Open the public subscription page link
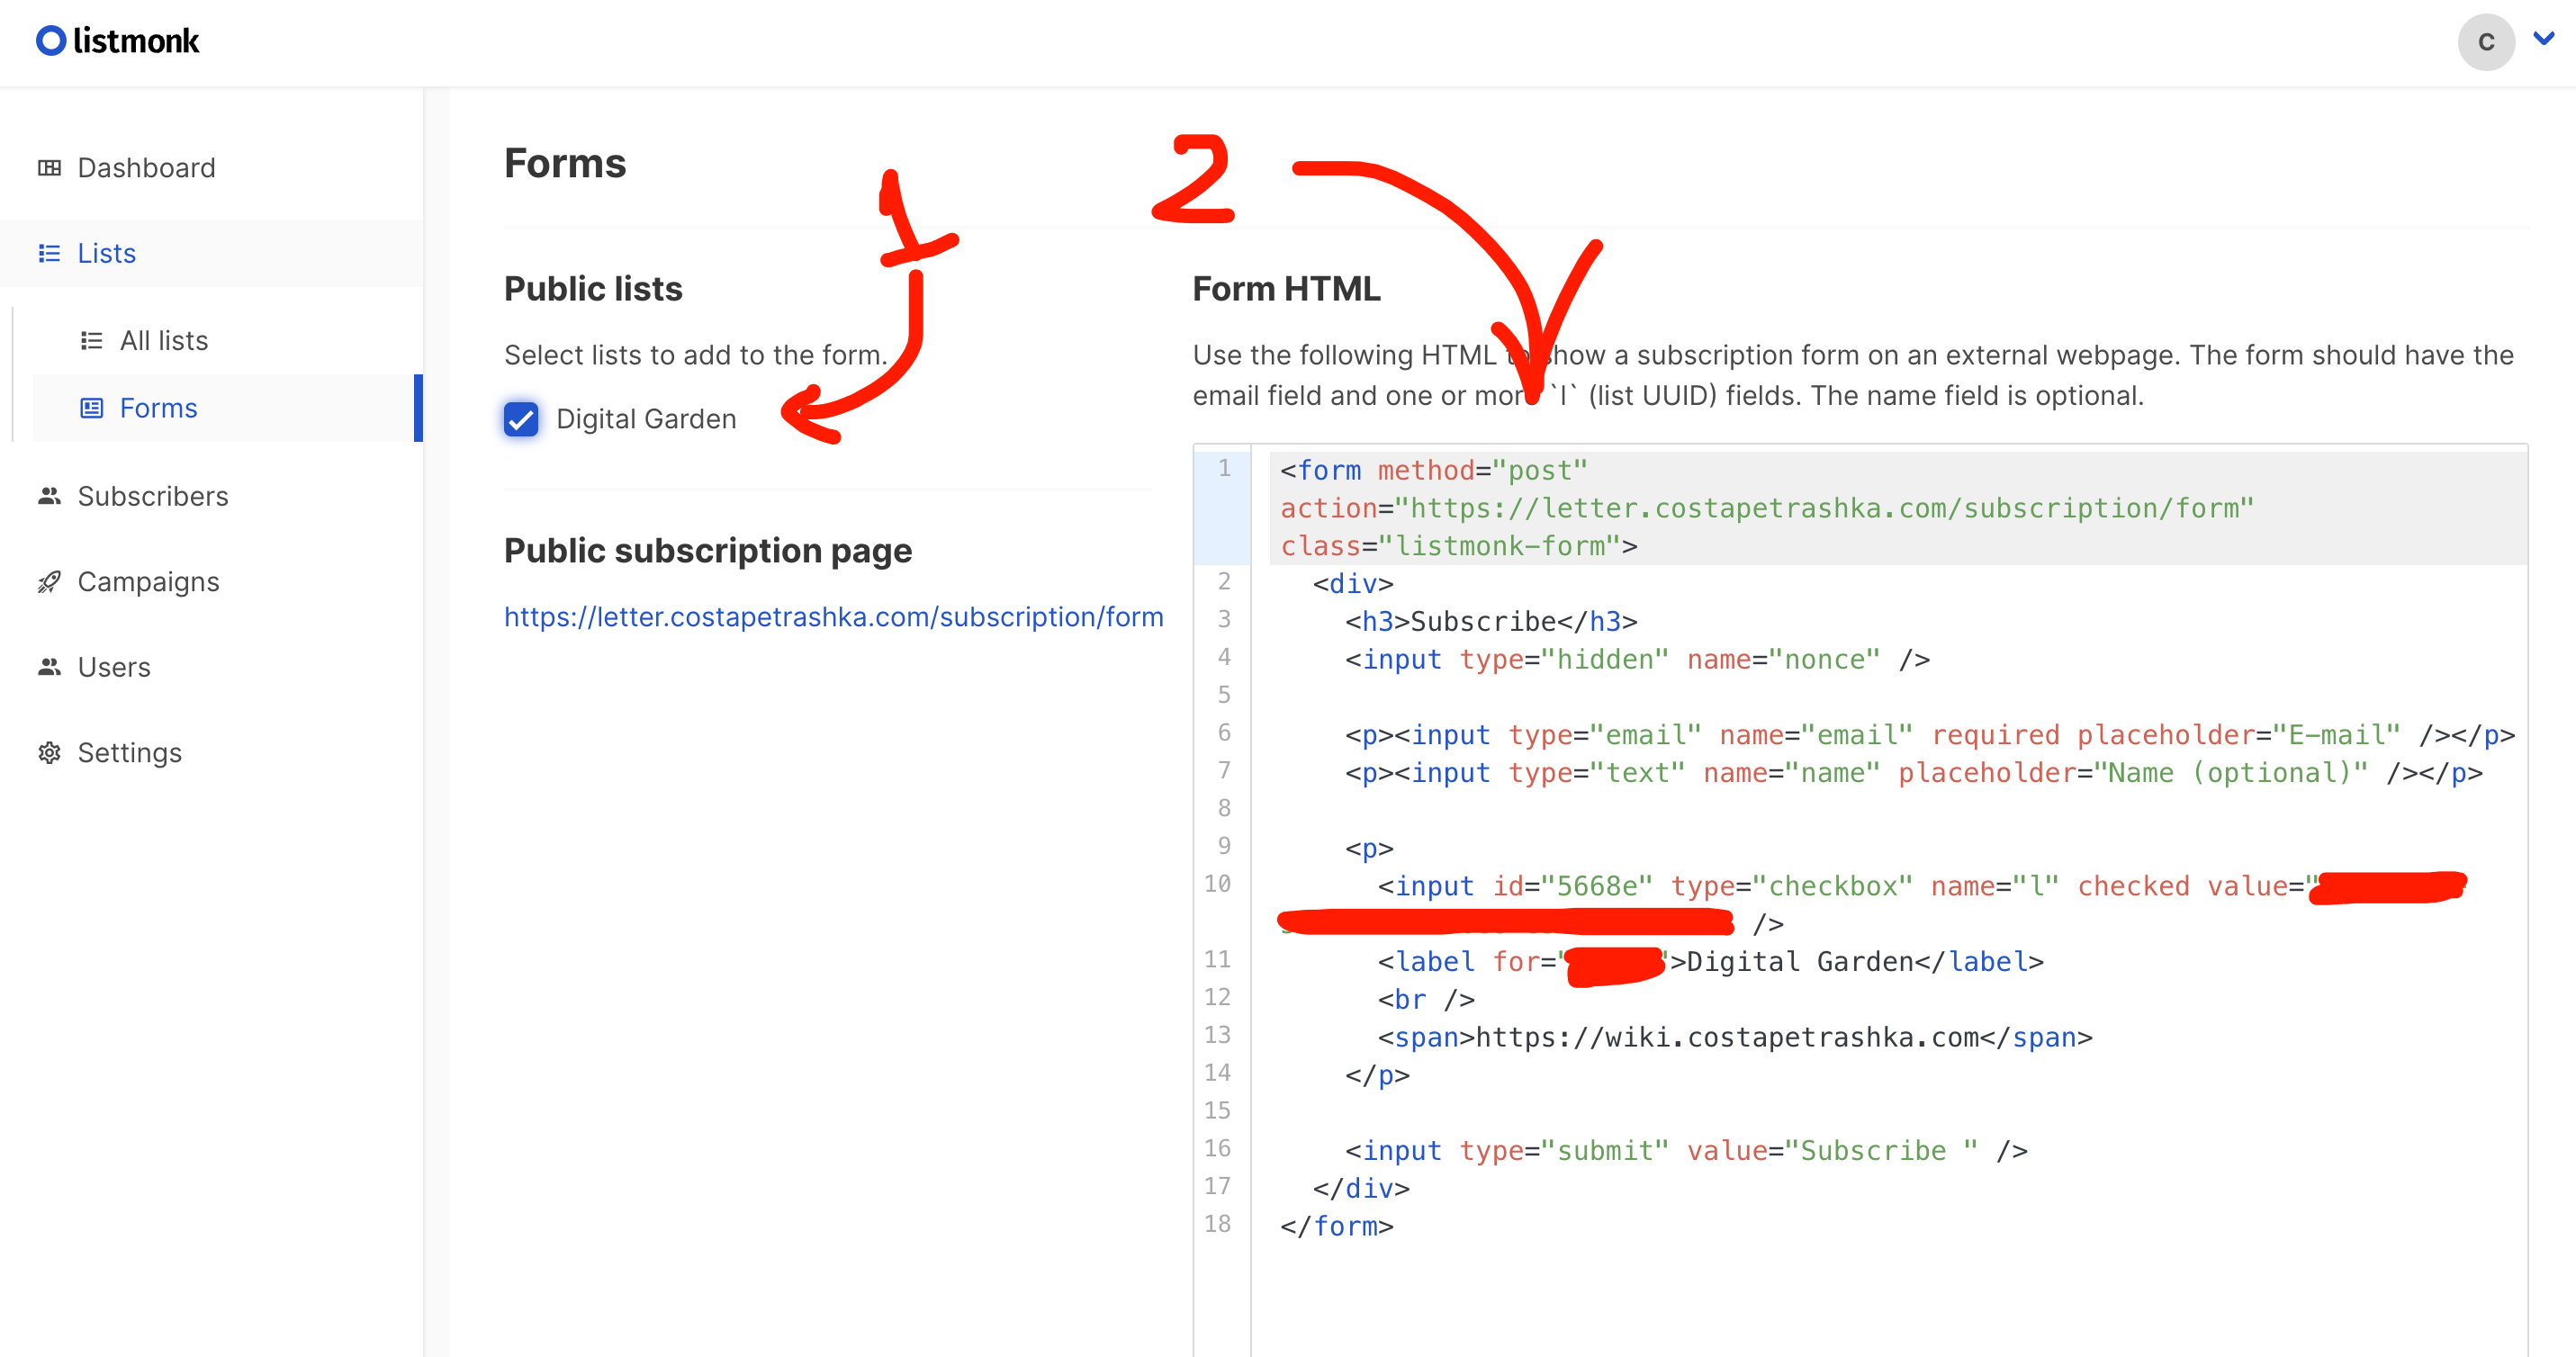The height and width of the screenshot is (1357, 2576). pyautogui.click(x=833, y=617)
